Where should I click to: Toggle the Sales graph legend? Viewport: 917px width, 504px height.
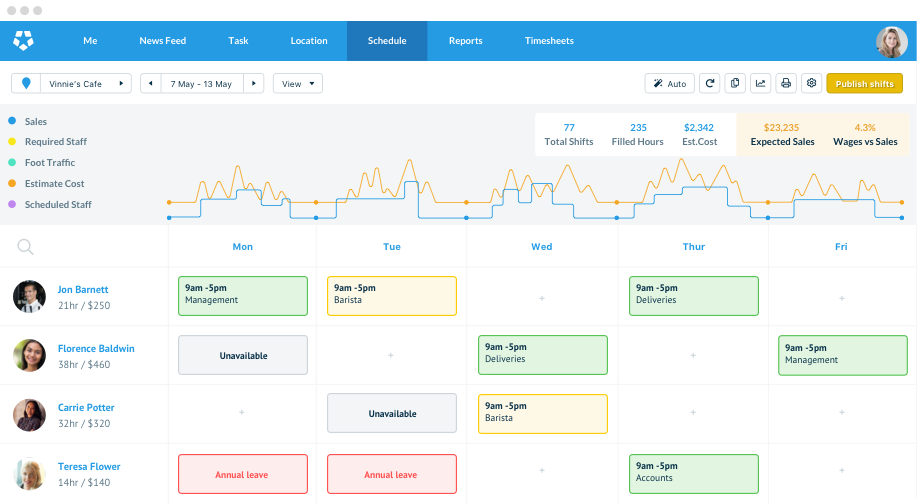(x=36, y=121)
